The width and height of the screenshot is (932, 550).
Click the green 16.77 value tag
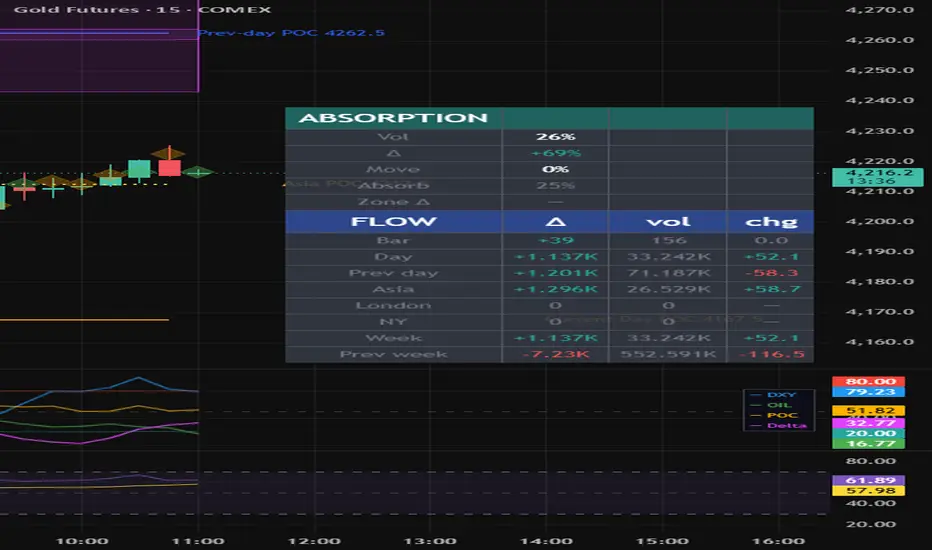coord(868,444)
